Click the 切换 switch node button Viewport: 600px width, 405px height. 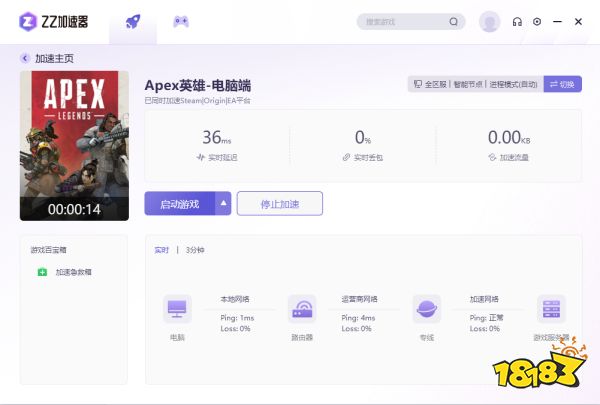pyautogui.click(x=562, y=84)
